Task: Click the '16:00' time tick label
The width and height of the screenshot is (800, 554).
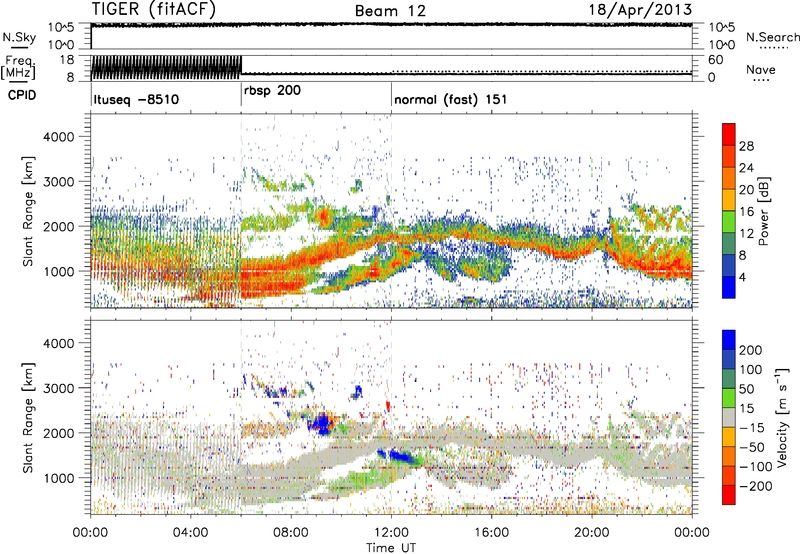Action: (x=491, y=533)
